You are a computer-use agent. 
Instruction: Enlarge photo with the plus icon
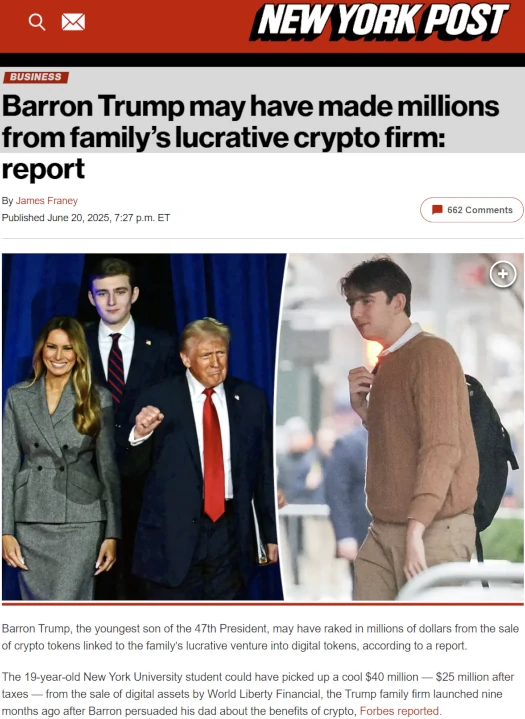503,274
